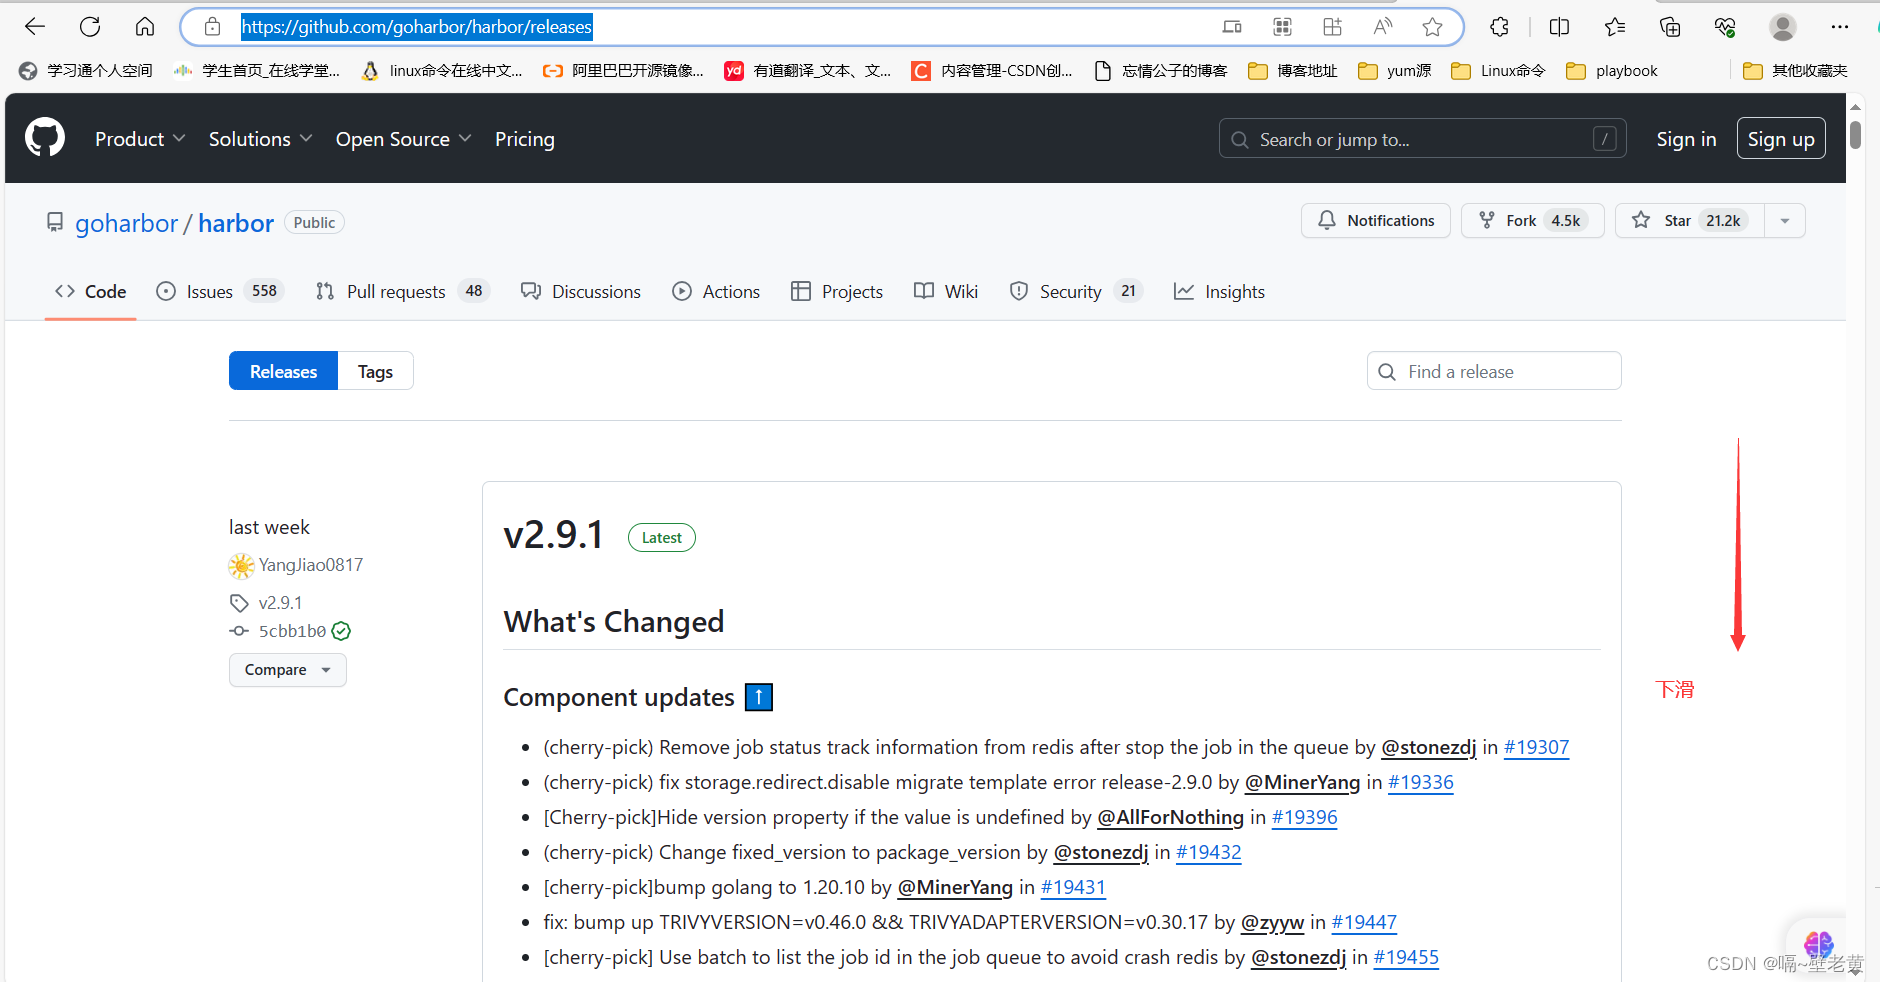Click the browser essentials heart icon
Viewport: 1880px width, 982px height.
pos(1725,27)
